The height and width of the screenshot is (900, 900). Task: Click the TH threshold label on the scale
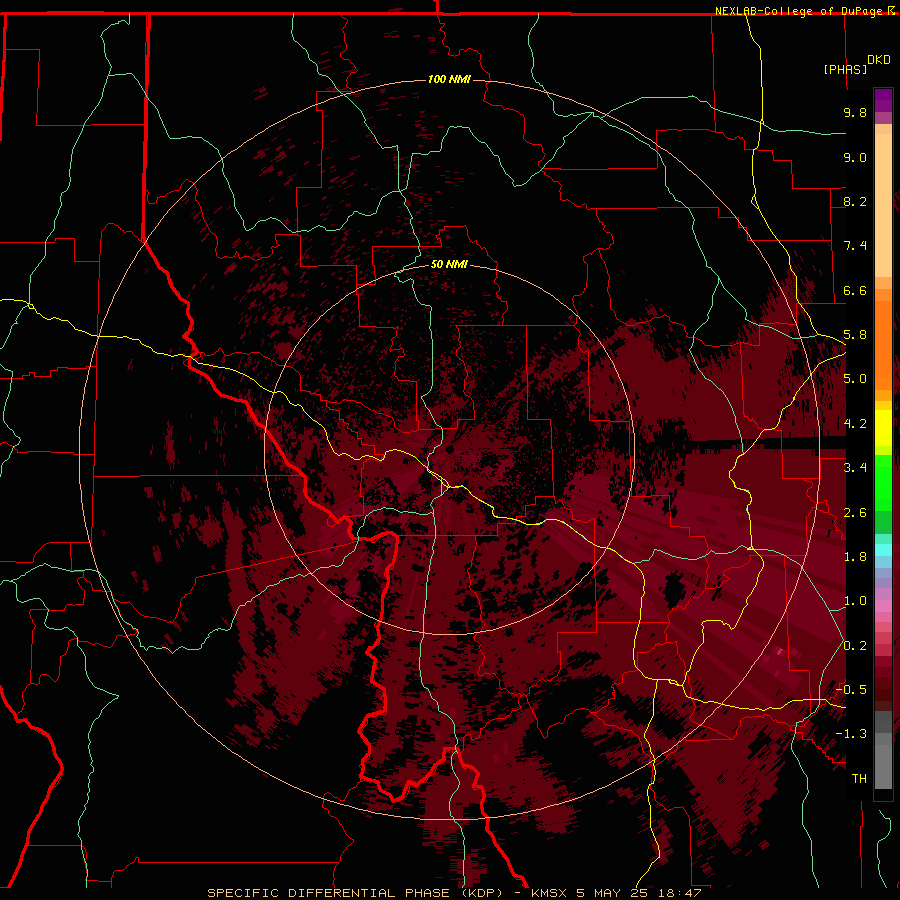pos(859,779)
